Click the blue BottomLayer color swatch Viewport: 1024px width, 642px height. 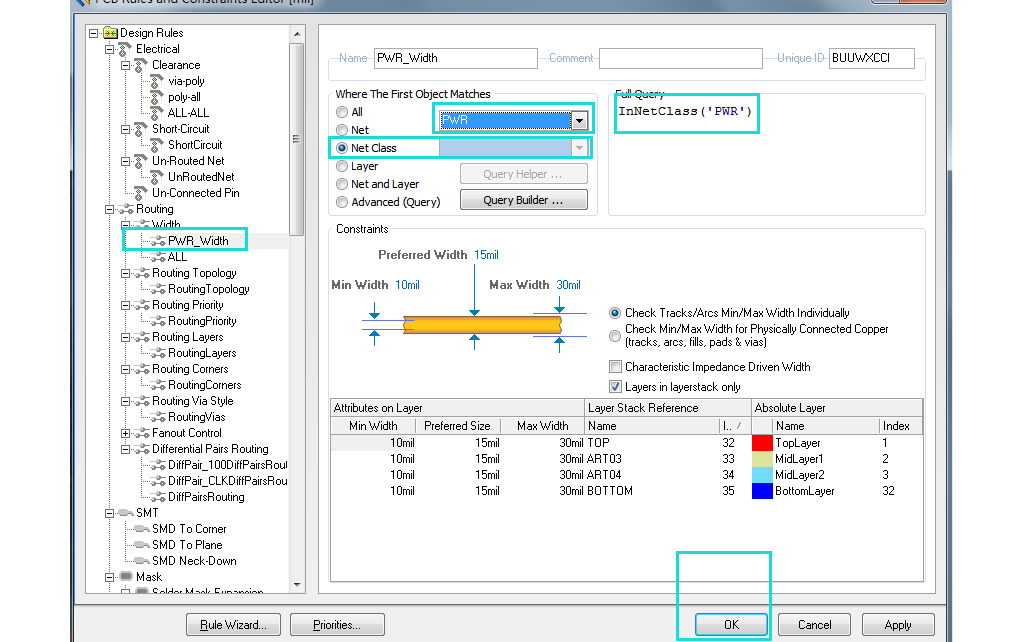(762, 491)
